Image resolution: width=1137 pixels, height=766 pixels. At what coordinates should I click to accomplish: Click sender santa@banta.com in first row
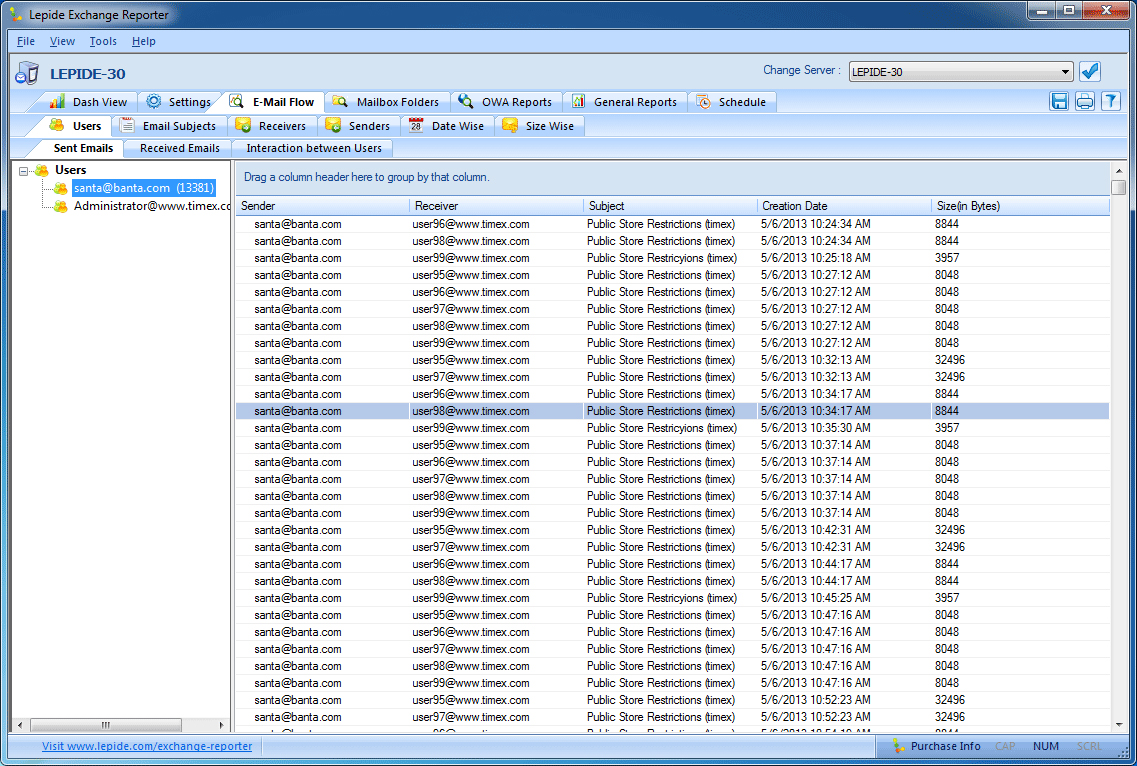(297, 224)
